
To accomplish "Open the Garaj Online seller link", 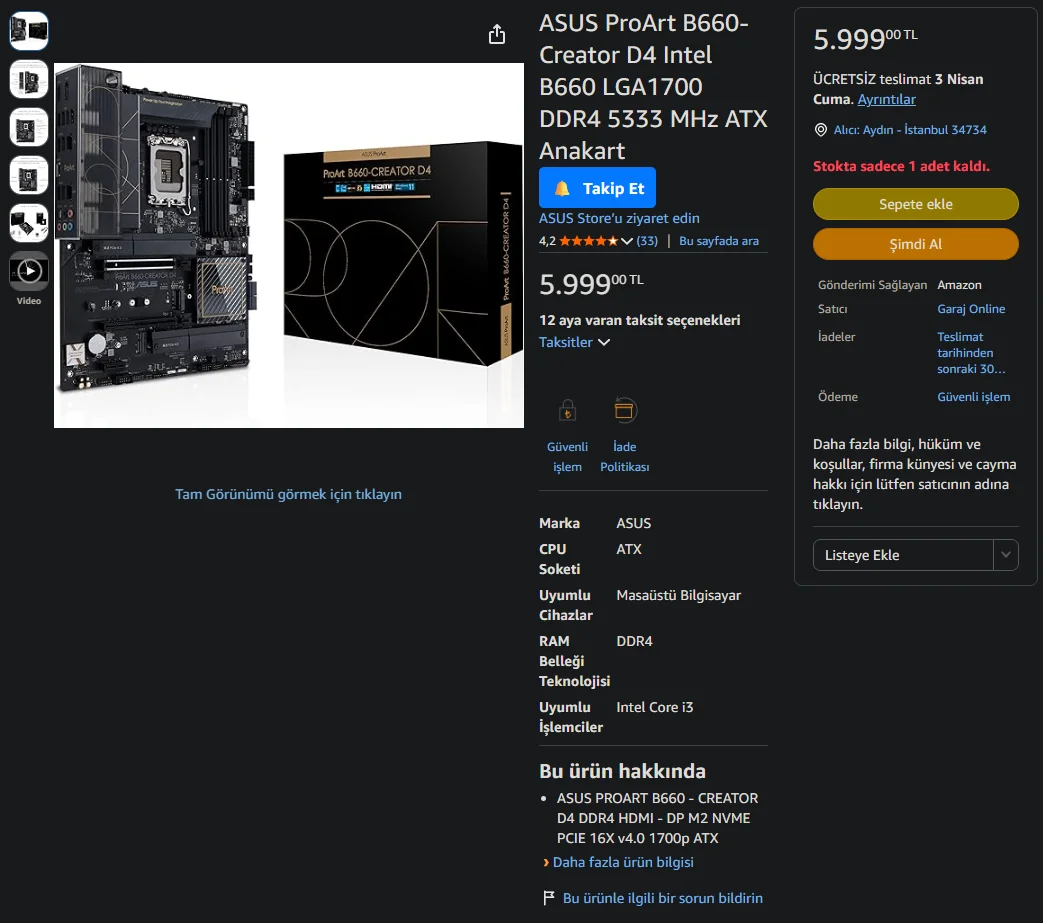I will (970, 309).
